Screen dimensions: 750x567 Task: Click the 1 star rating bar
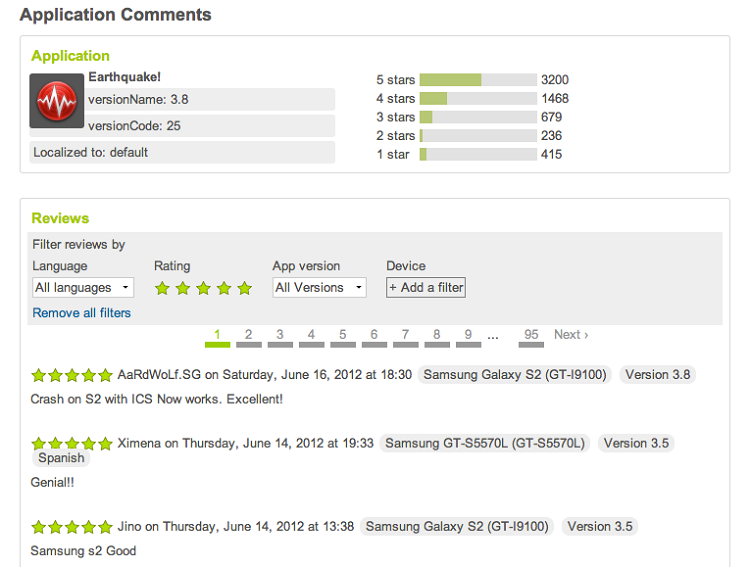pyautogui.click(x=478, y=155)
